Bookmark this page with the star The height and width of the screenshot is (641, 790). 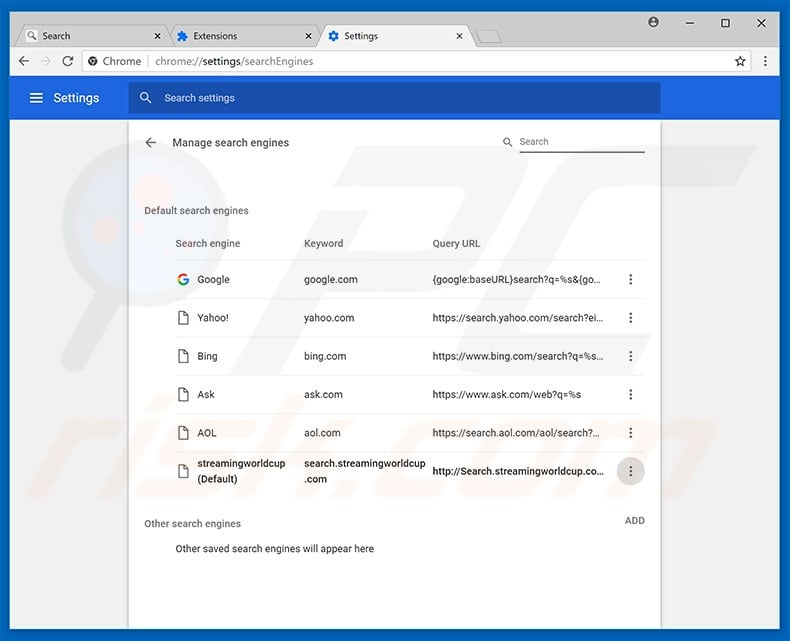pos(740,61)
